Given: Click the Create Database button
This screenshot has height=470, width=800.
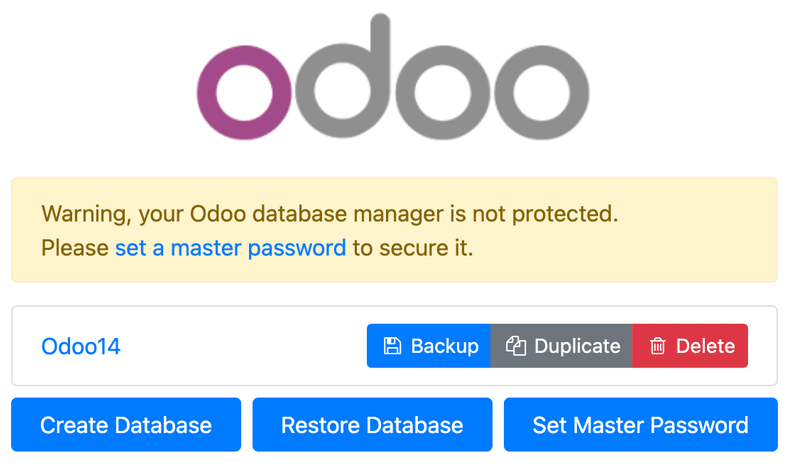Looking at the screenshot, I should tap(126, 425).
